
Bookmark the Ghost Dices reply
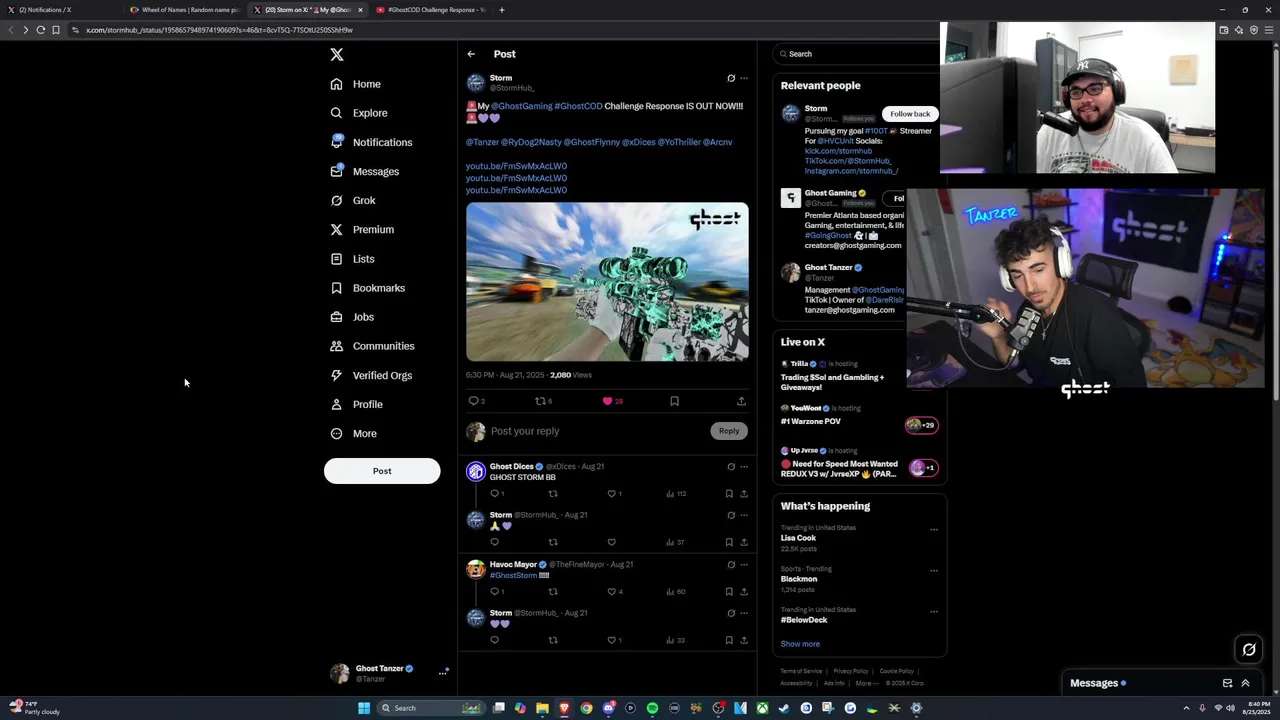tap(729, 493)
